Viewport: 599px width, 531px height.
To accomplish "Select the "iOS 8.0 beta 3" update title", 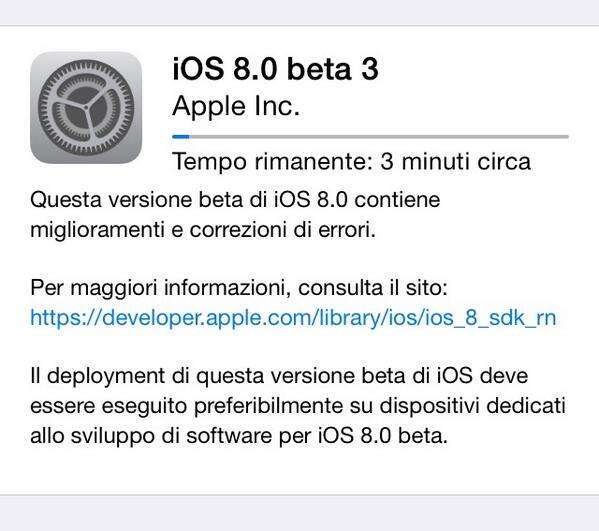I will click(275, 69).
